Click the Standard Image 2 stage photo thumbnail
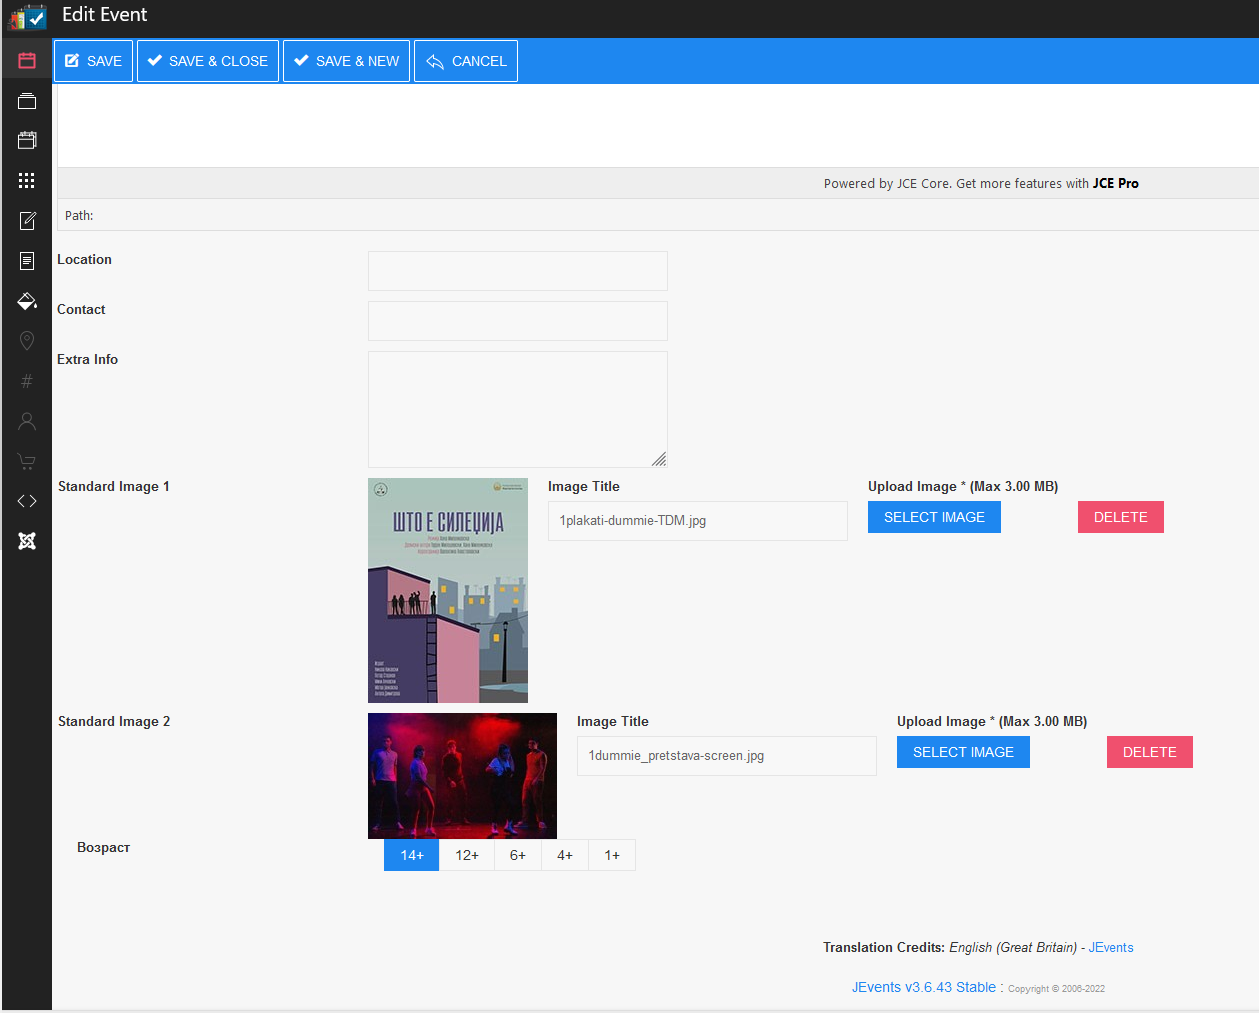Image resolution: width=1259 pixels, height=1013 pixels. tap(462, 776)
